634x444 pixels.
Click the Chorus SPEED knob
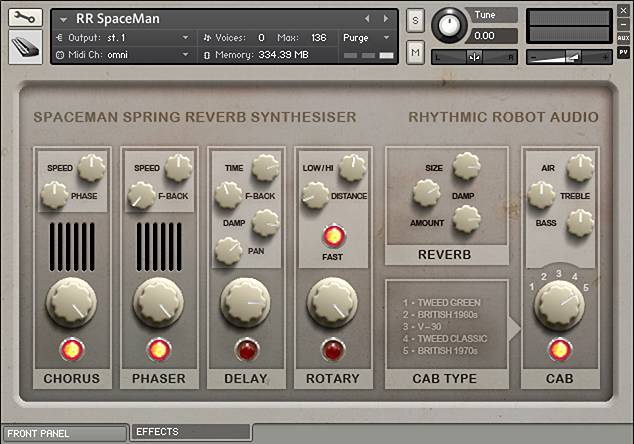[x=91, y=168]
